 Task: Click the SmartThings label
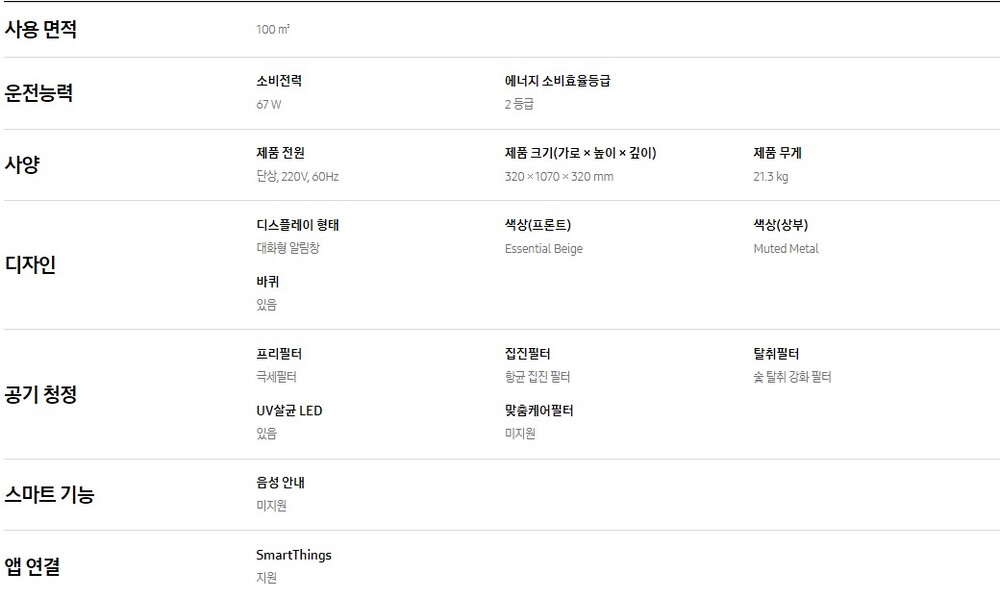pos(294,555)
